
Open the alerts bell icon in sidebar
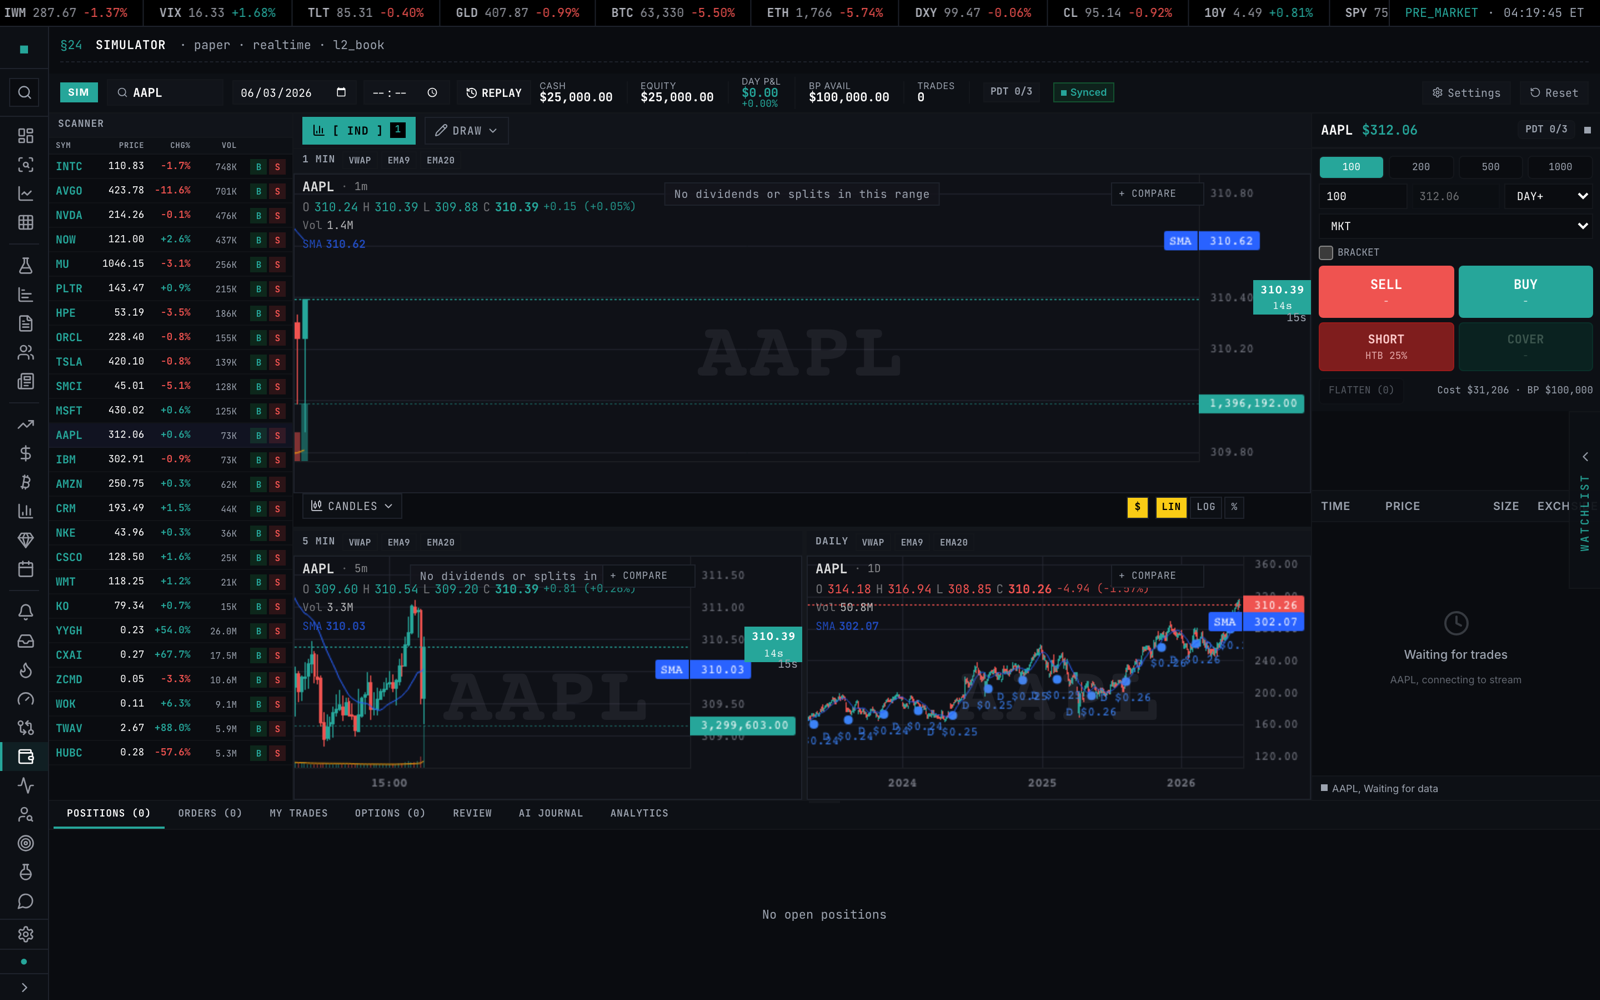pyautogui.click(x=25, y=612)
